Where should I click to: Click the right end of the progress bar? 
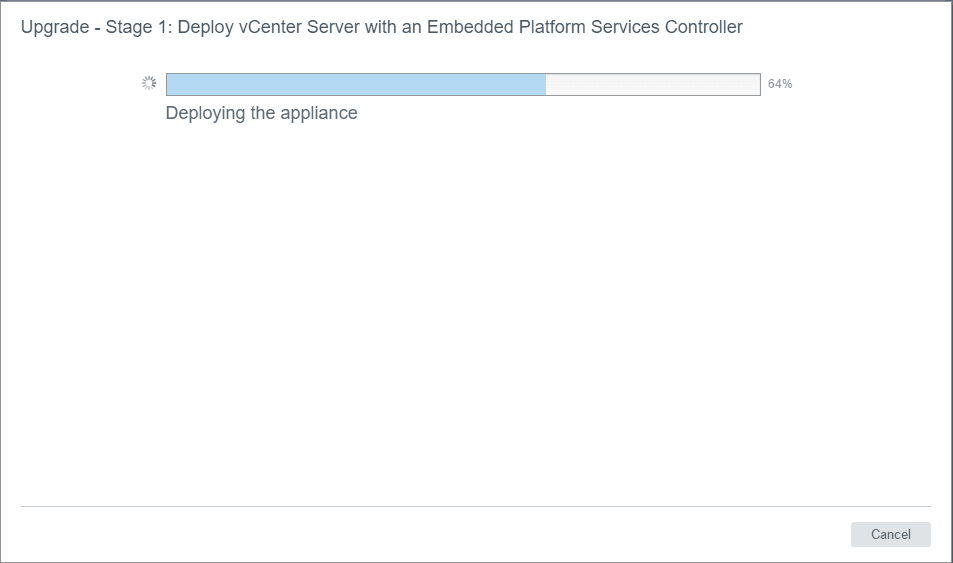(x=756, y=84)
